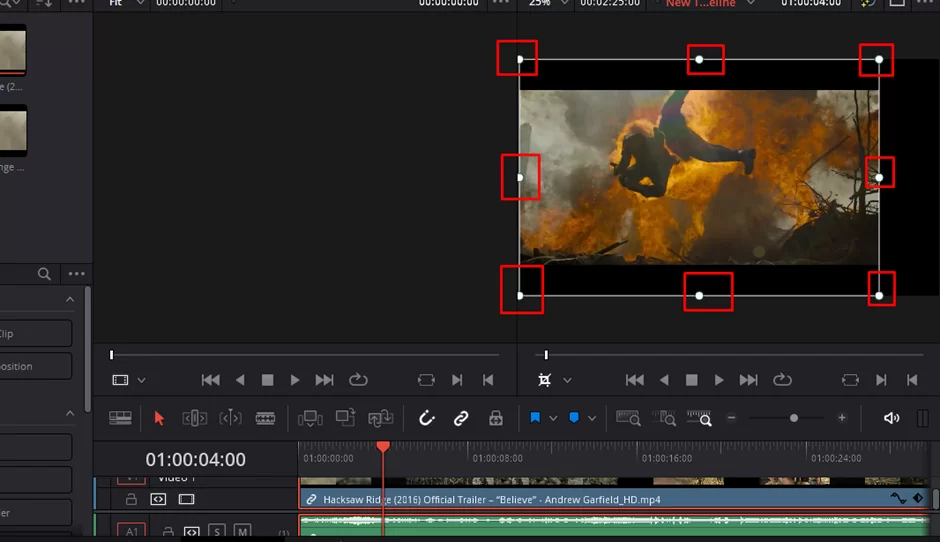940x542 pixels.
Task: Open Timeline View Options icon
Action: coord(120,418)
